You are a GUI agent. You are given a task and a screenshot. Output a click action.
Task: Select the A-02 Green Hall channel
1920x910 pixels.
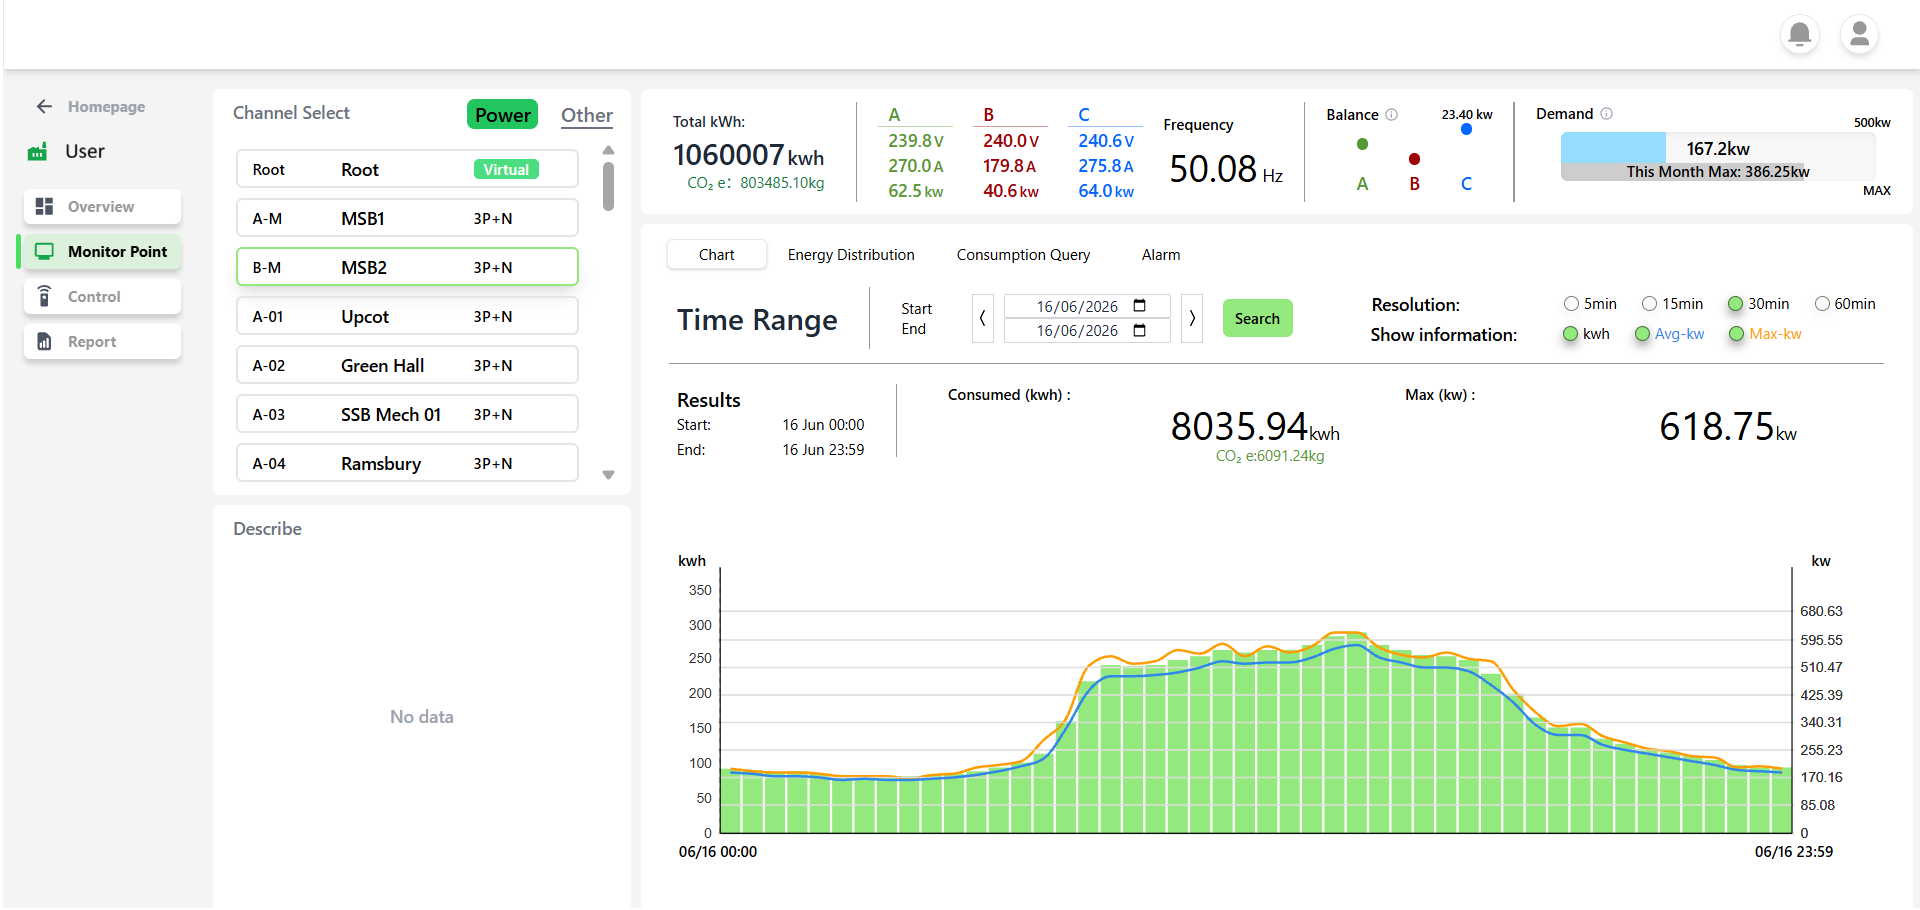(x=407, y=365)
